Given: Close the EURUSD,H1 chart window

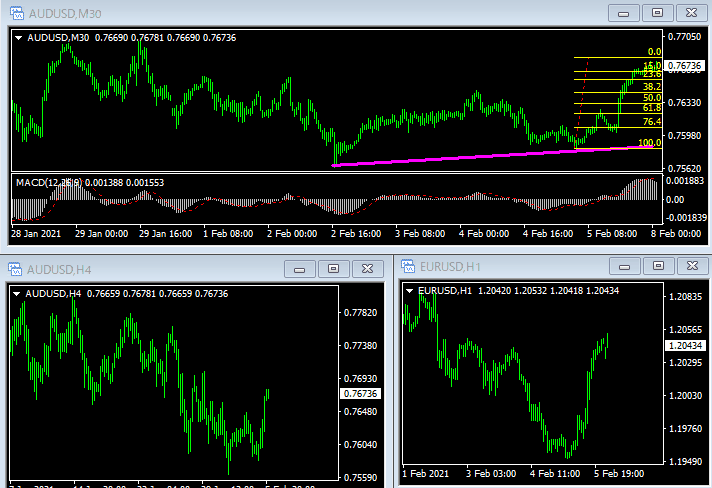Looking at the screenshot, I should coord(692,266).
